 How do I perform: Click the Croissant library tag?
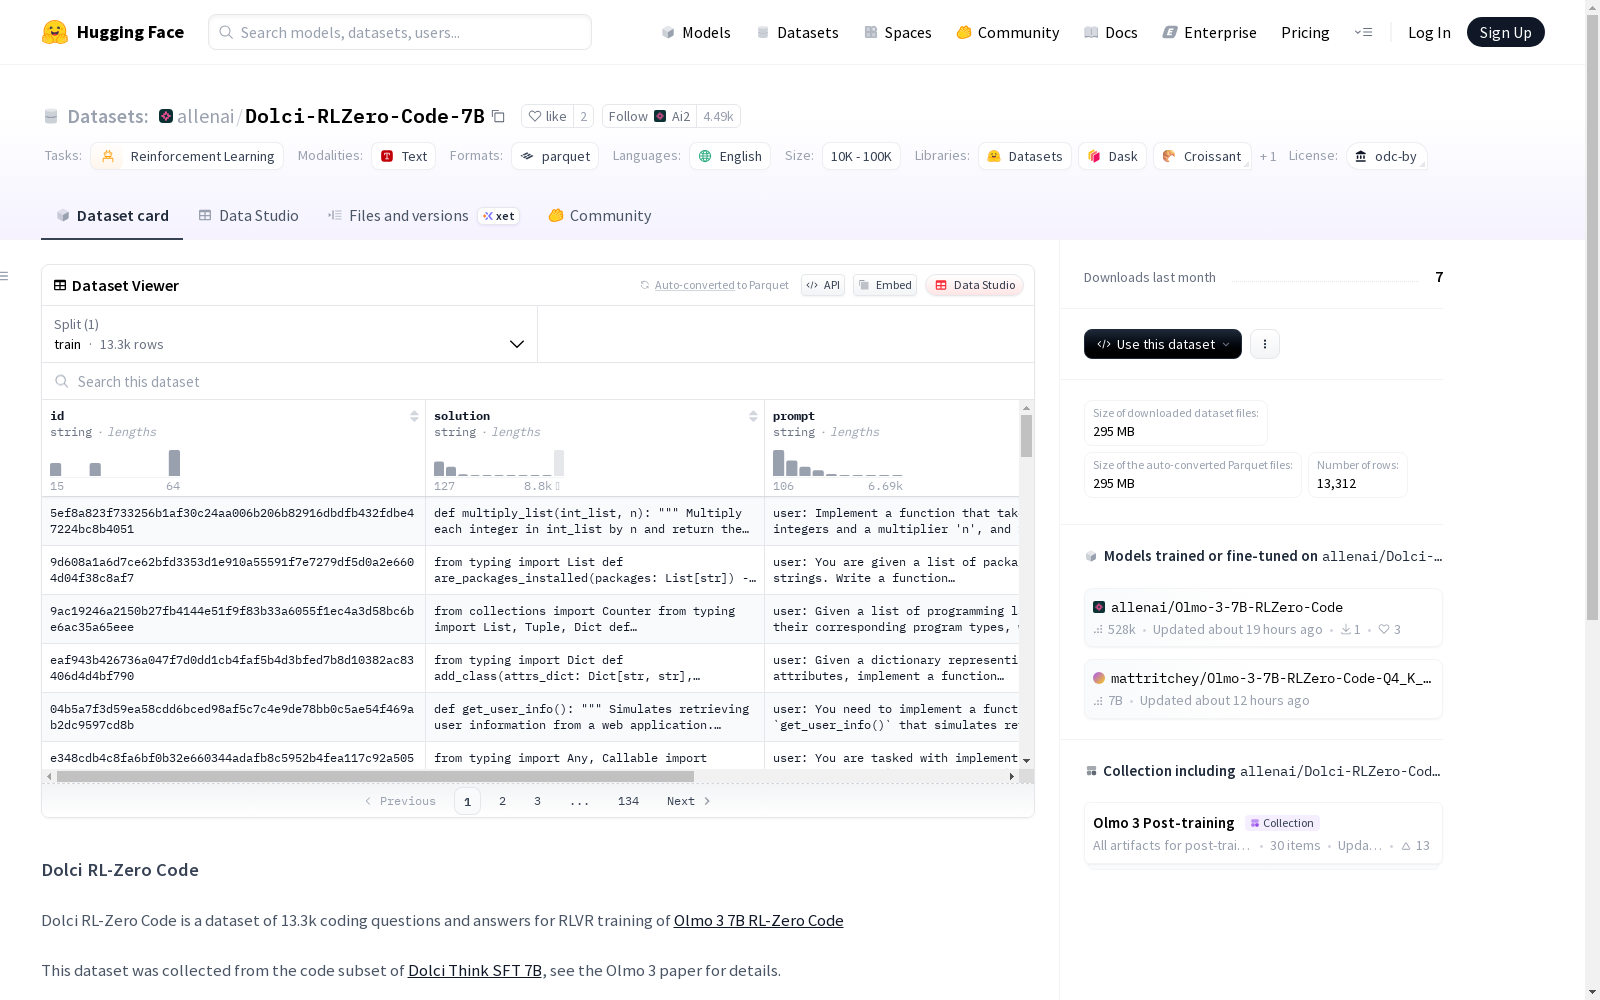(x=1202, y=156)
